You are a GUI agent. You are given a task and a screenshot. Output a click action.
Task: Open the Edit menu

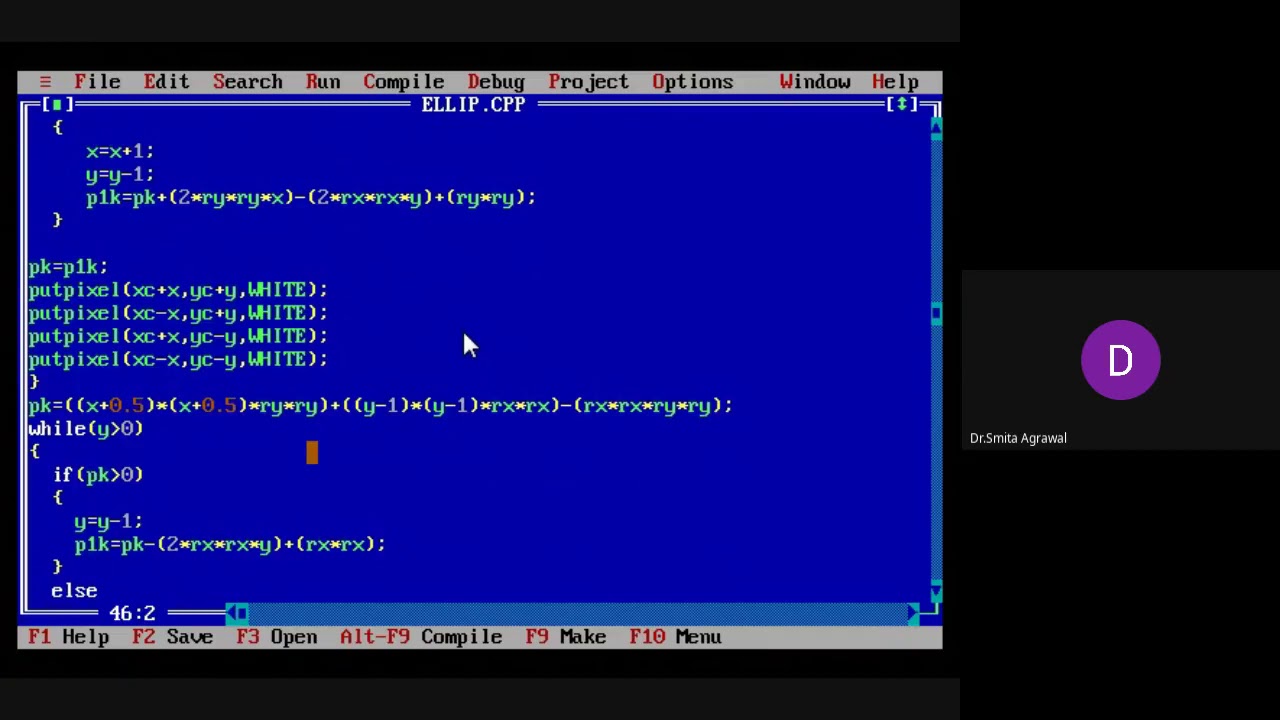[x=166, y=82]
